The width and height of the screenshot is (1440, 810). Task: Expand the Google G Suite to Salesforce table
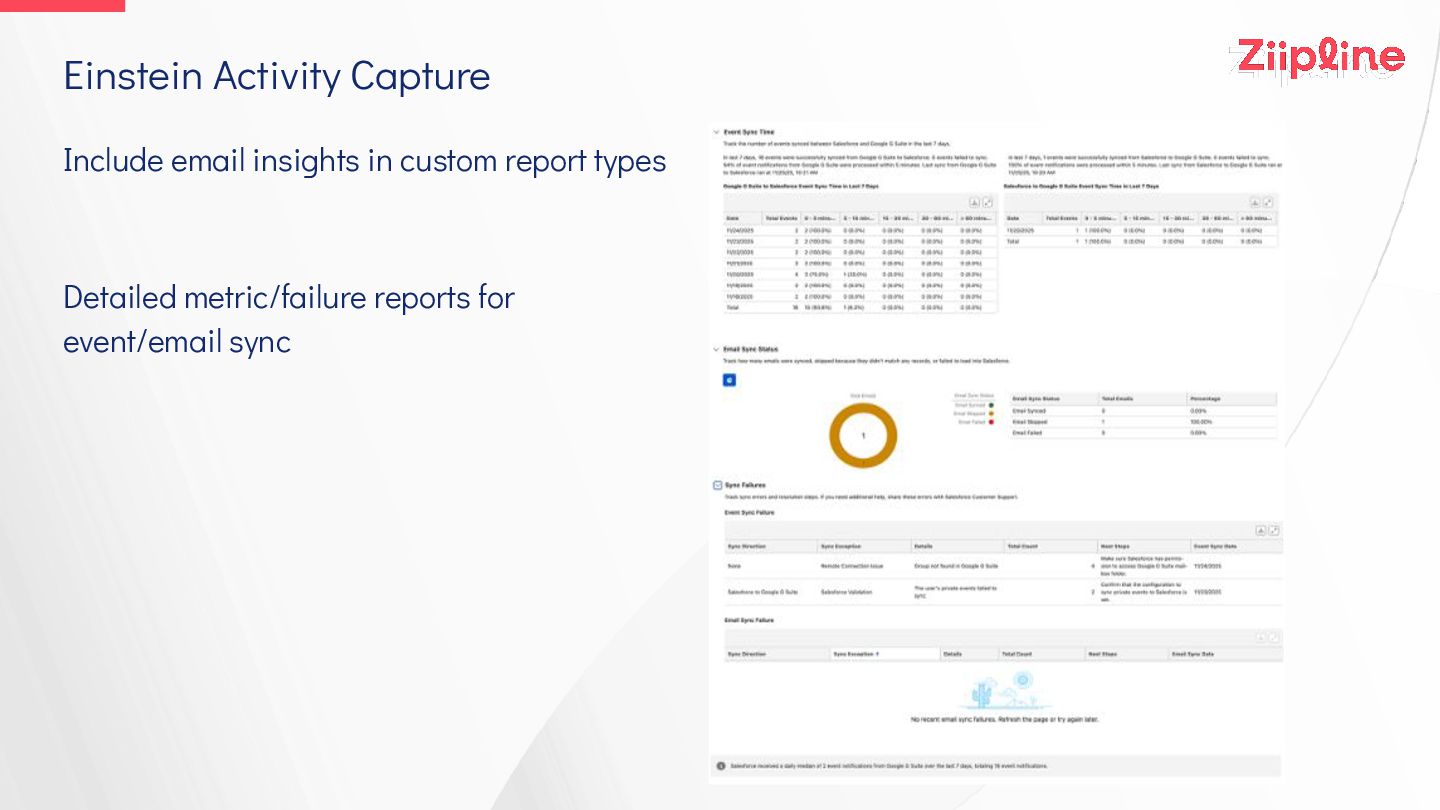(988, 202)
